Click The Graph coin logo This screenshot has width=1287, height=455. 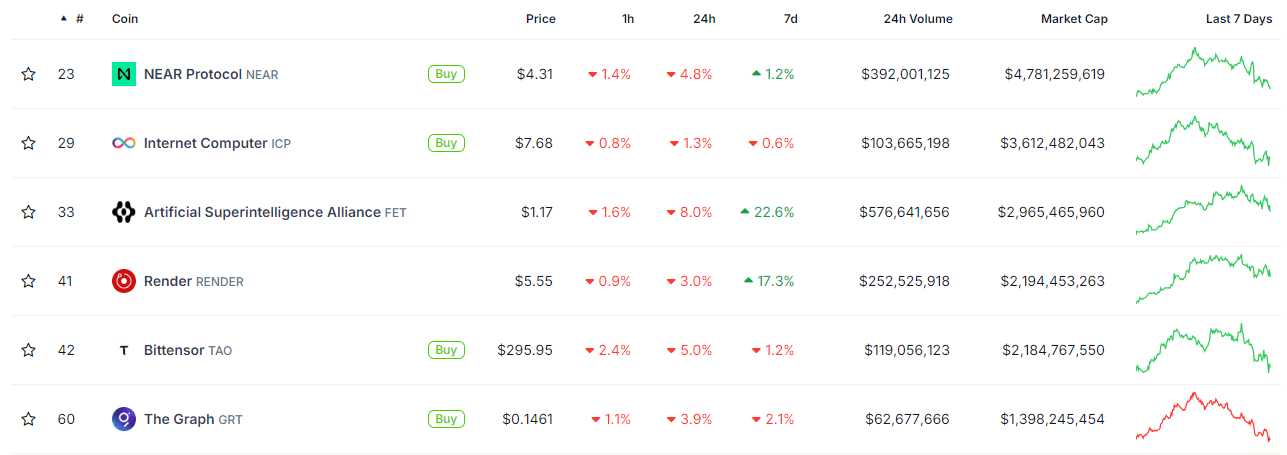(124, 419)
